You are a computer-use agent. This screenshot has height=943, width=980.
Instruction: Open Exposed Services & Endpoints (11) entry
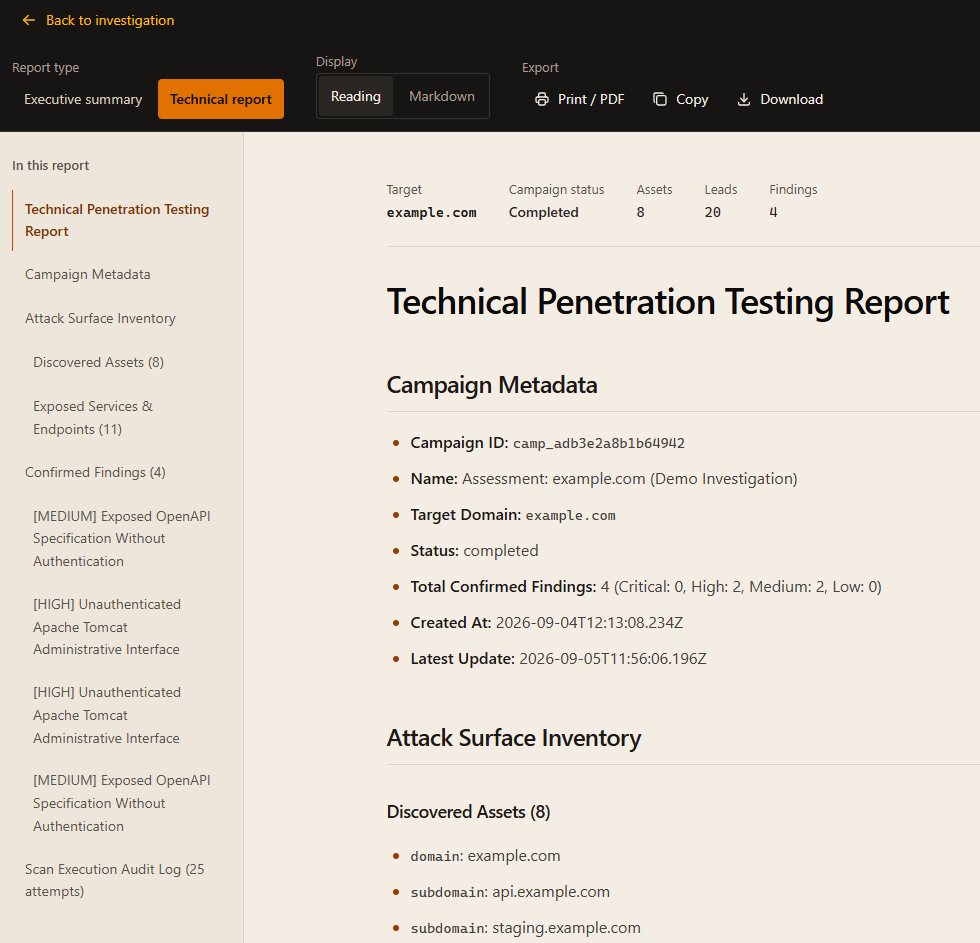coord(93,417)
